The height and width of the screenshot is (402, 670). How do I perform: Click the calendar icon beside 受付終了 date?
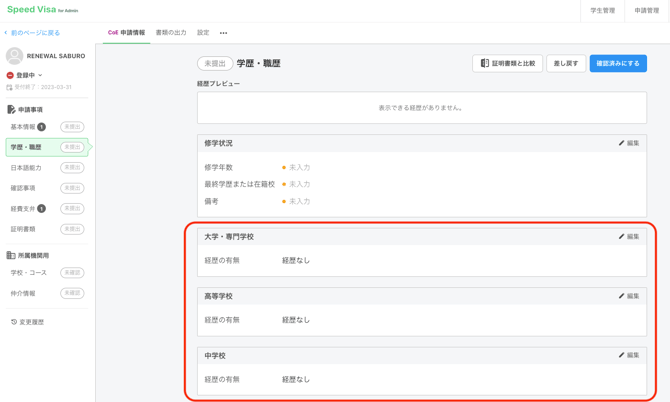[9, 87]
